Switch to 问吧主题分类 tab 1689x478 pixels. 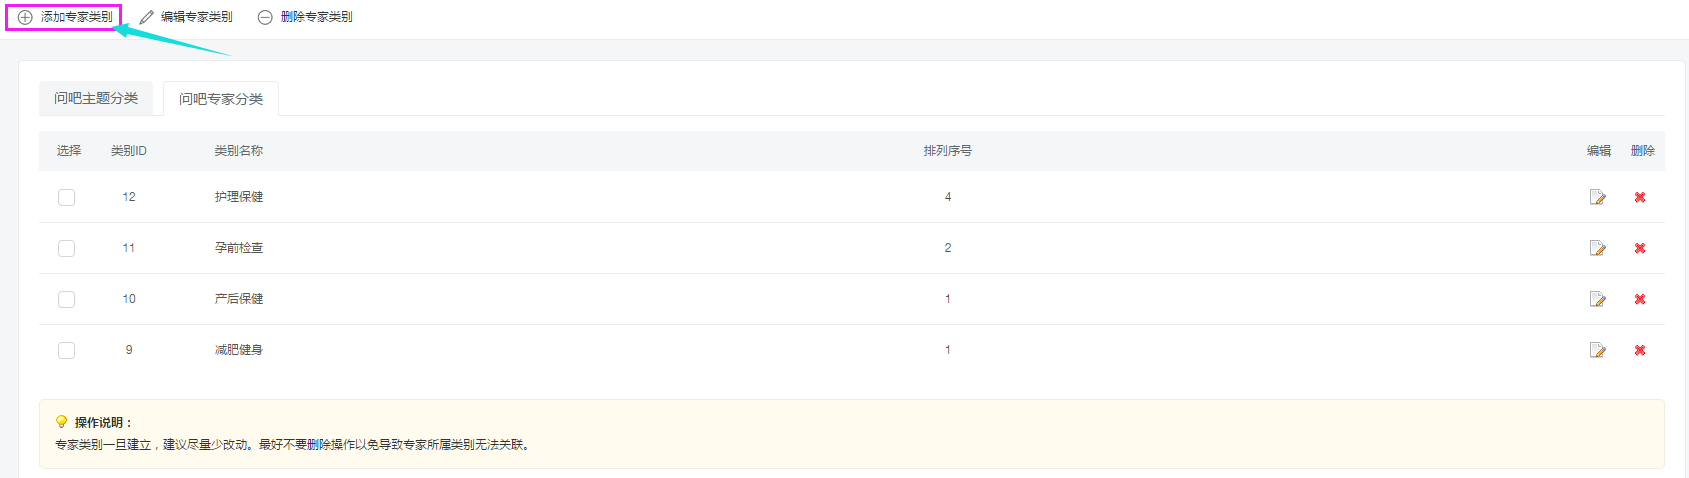(96, 98)
